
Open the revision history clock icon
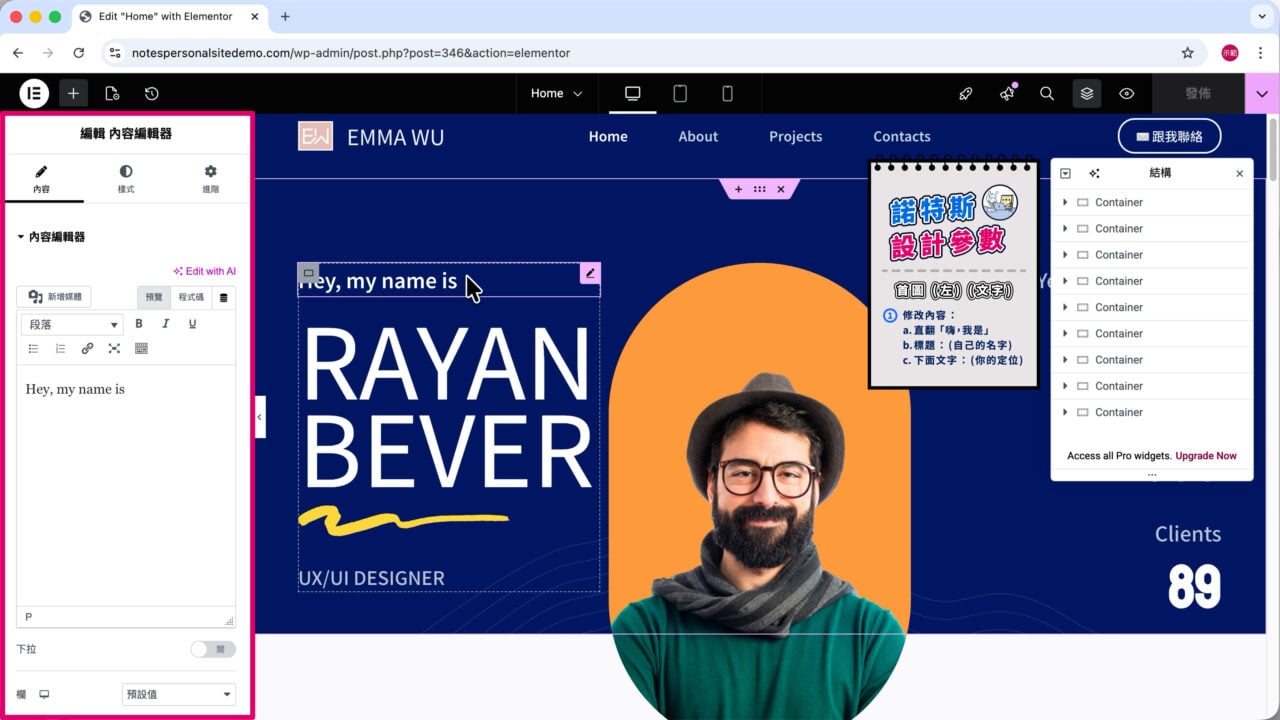coord(151,93)
